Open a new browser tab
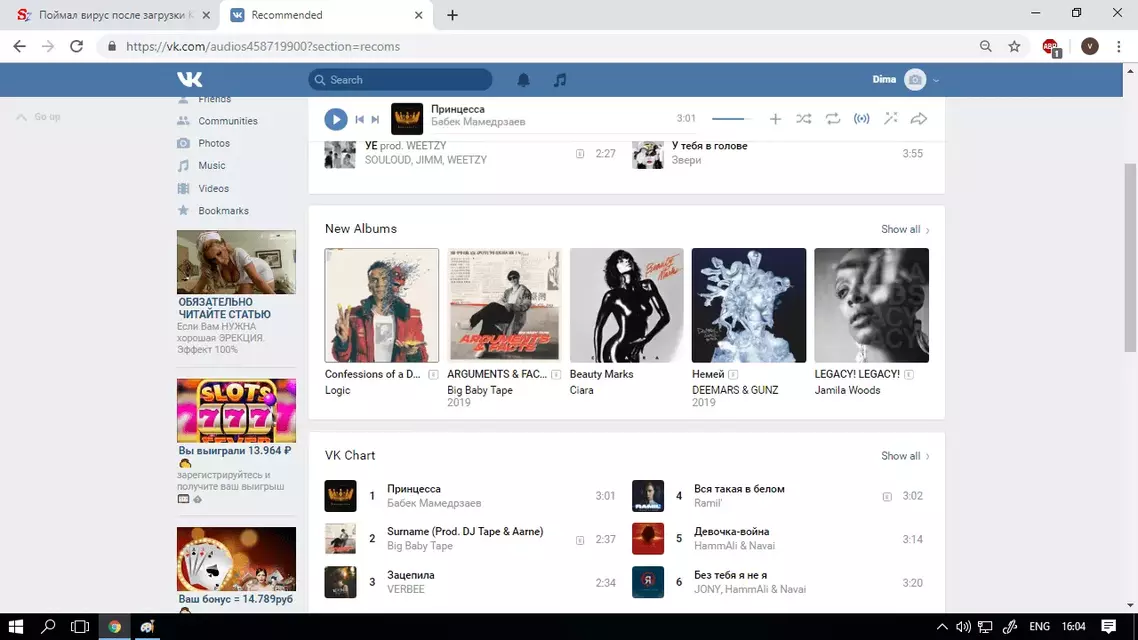1138x640 pixels. pyautogui.click(x=452, y=15)
